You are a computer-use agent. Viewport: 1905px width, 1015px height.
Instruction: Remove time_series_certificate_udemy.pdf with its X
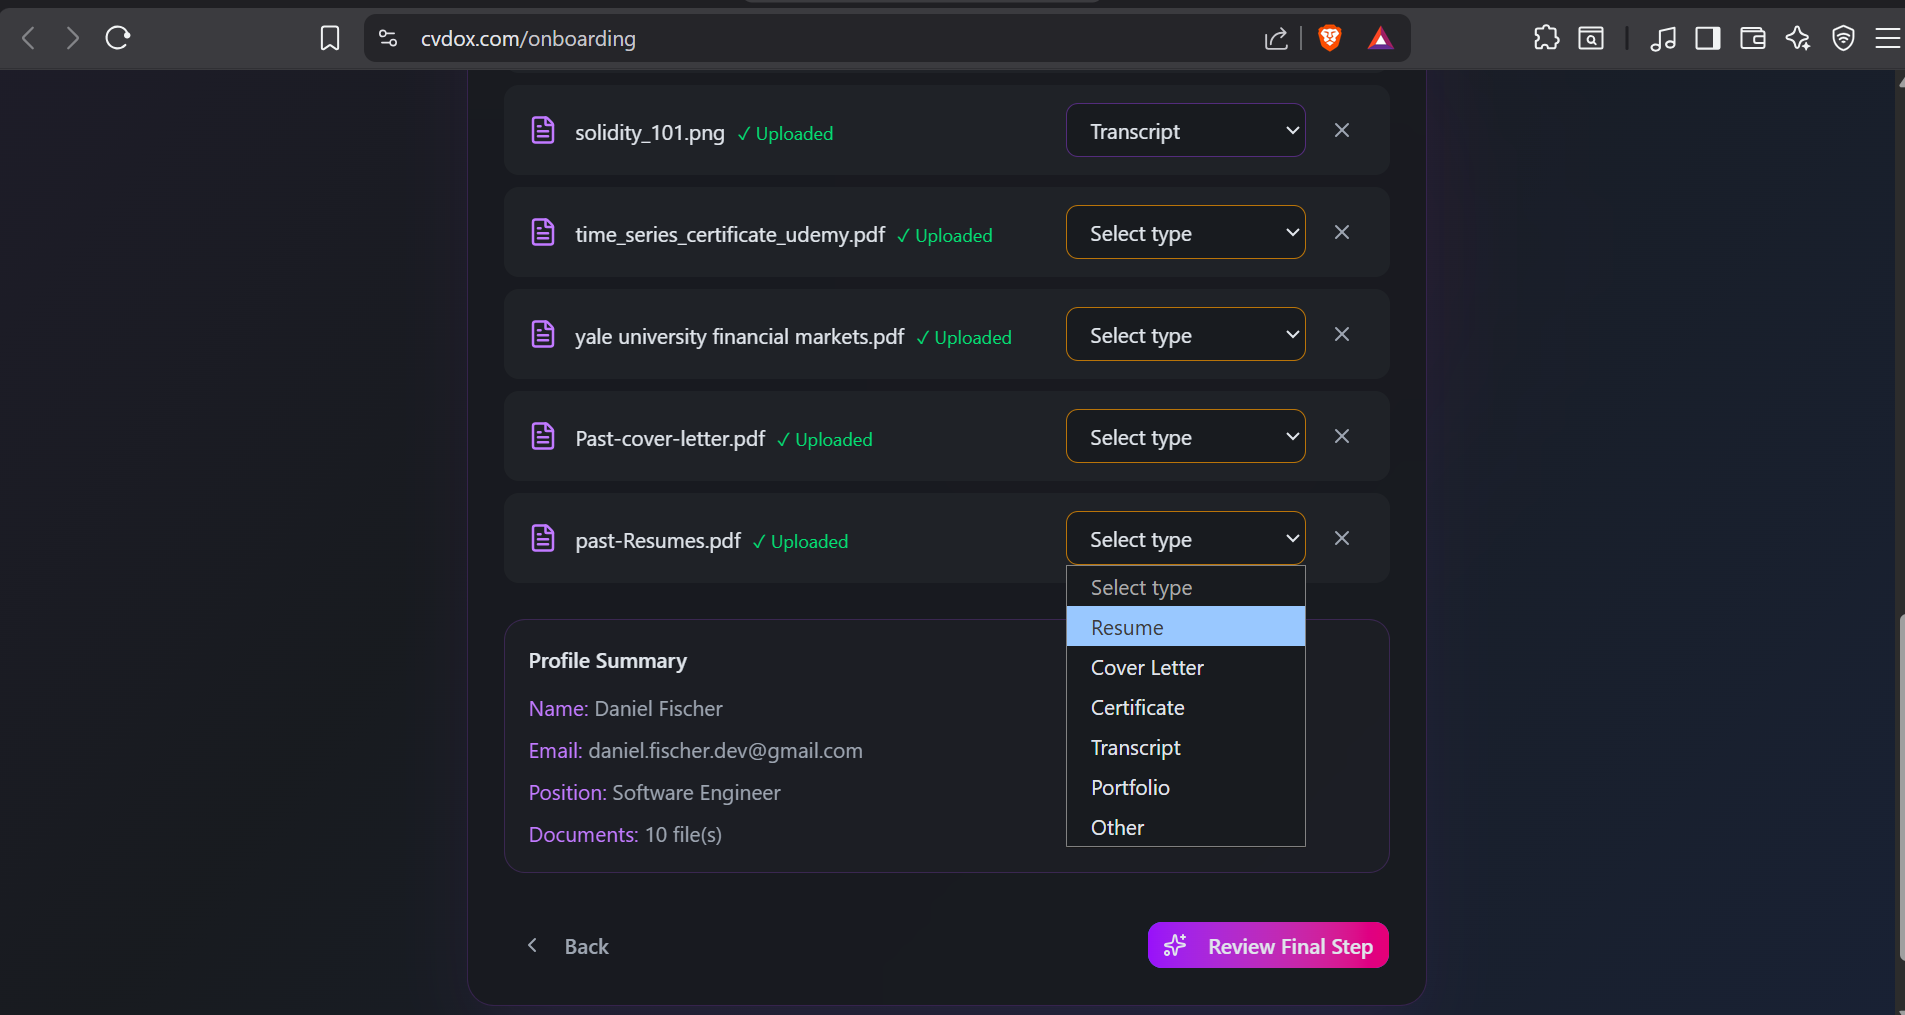[1342, 232]
